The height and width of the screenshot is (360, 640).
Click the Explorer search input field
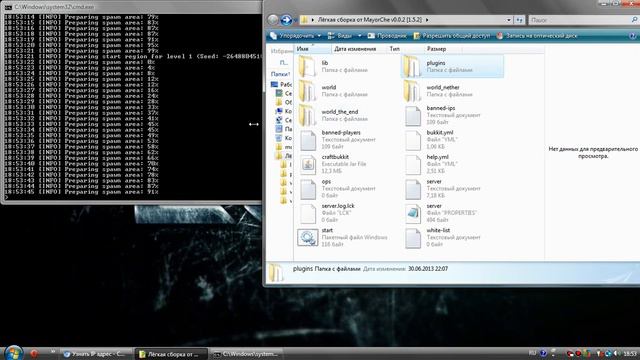click(580, 20)
